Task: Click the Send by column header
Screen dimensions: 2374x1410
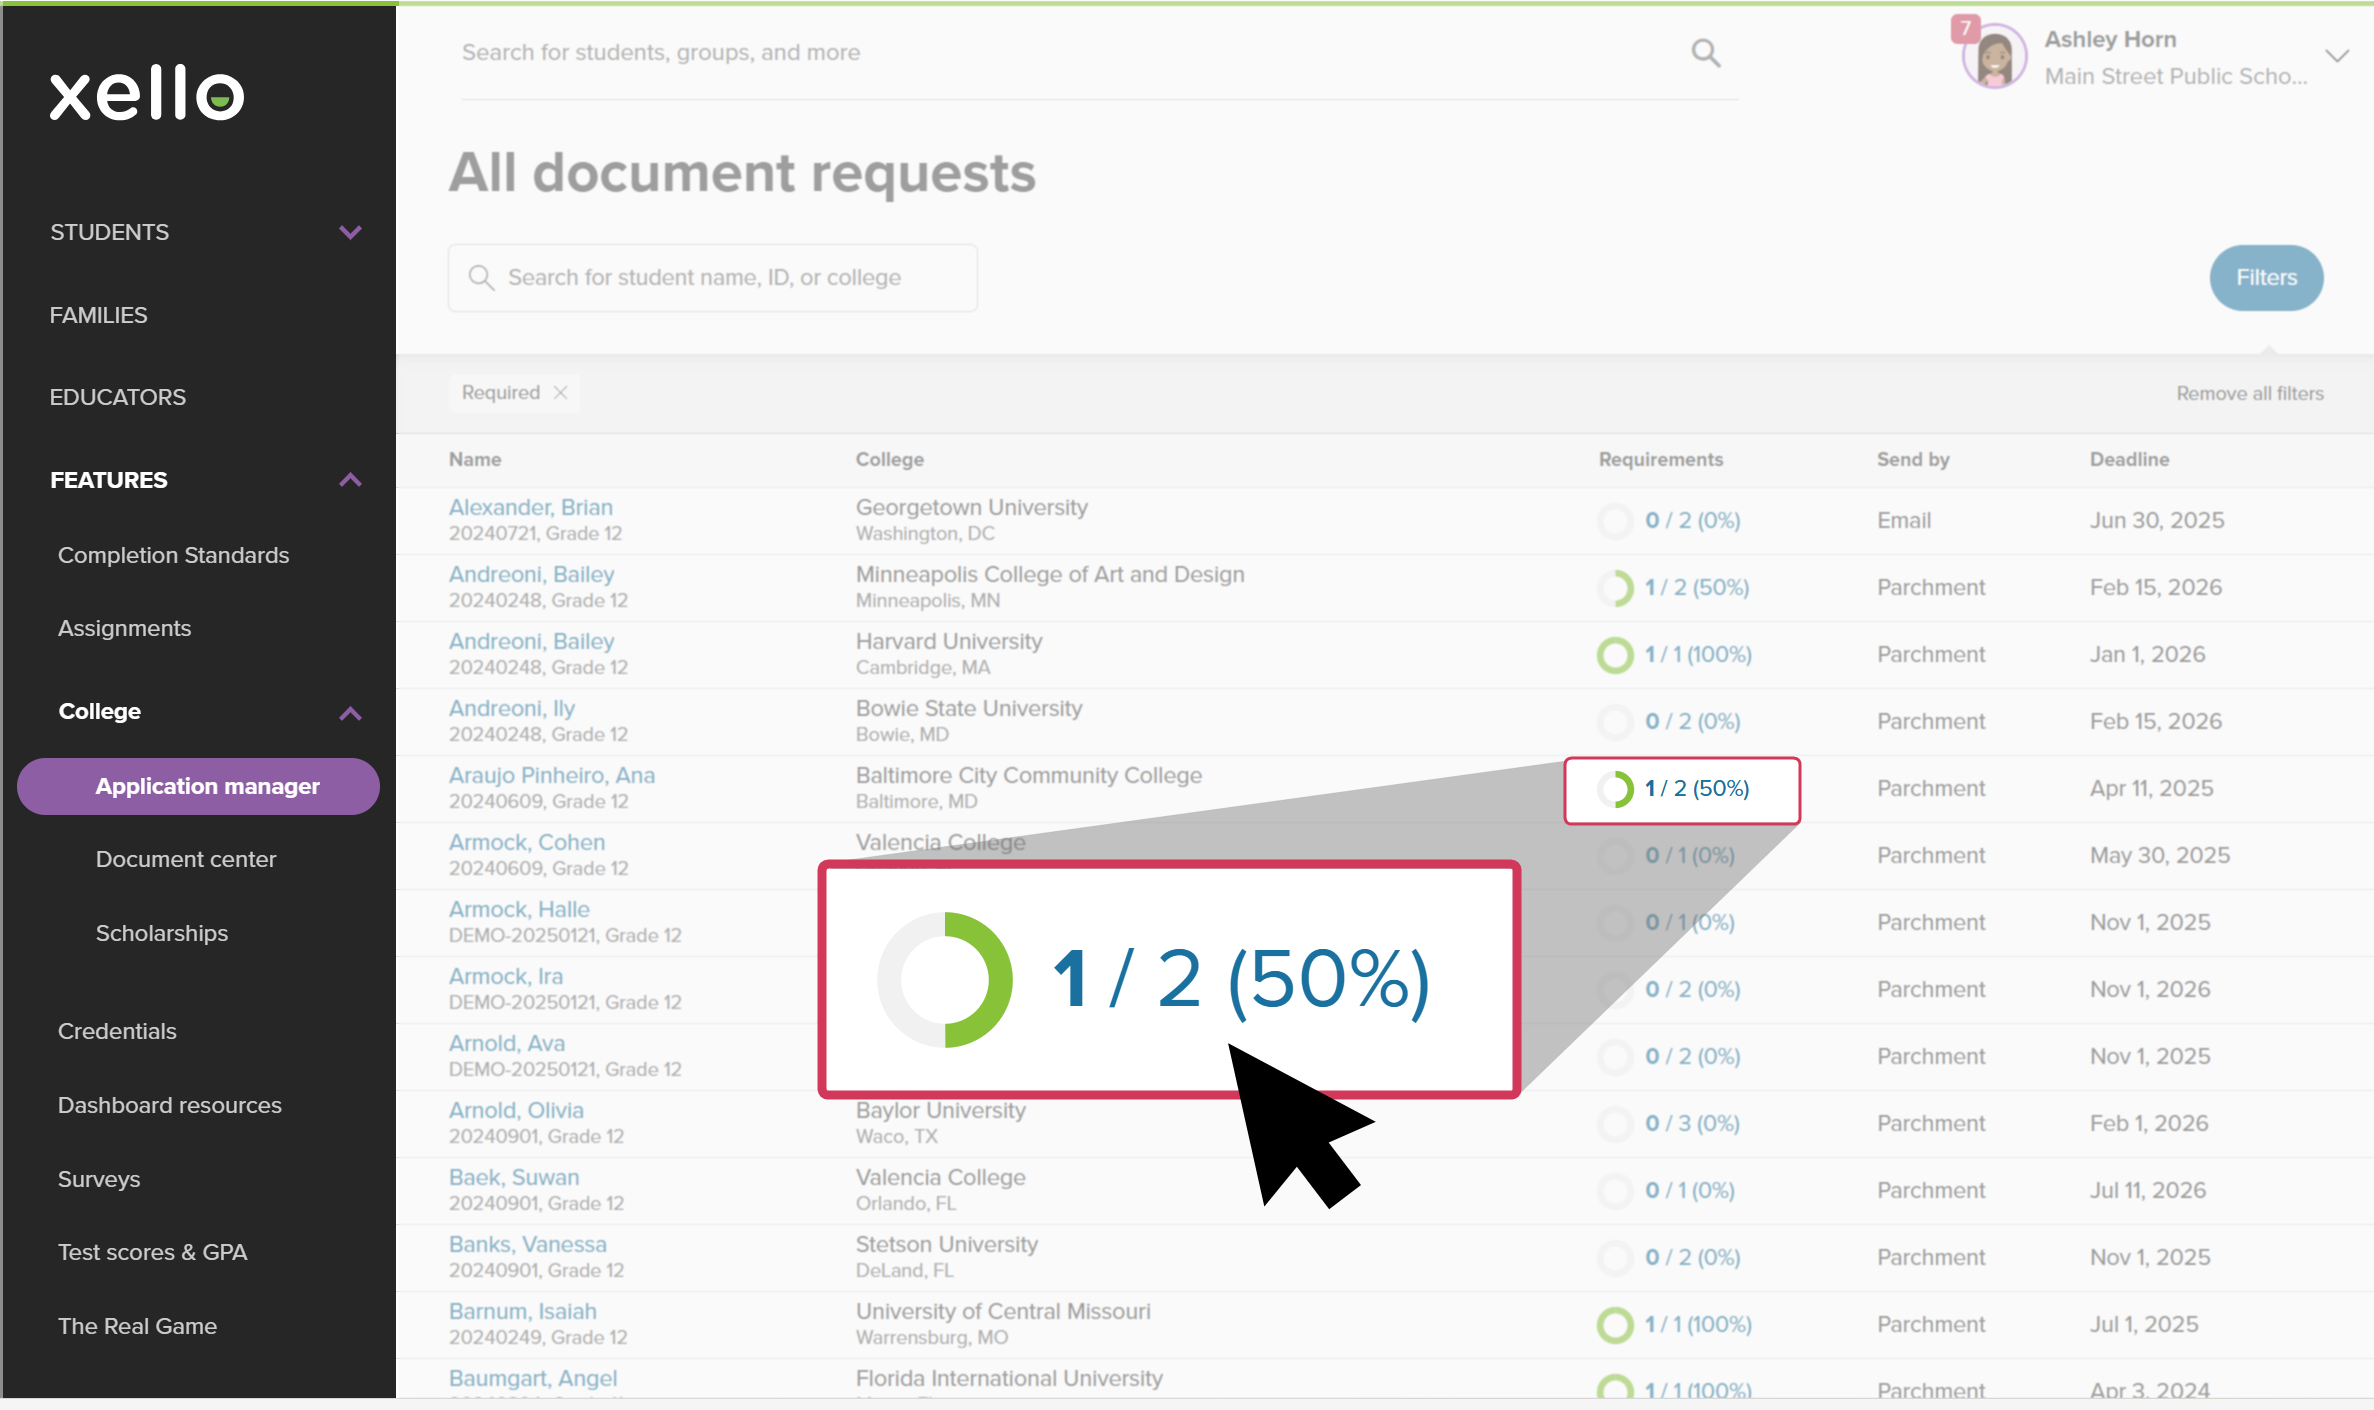Action: [1913, 459]
